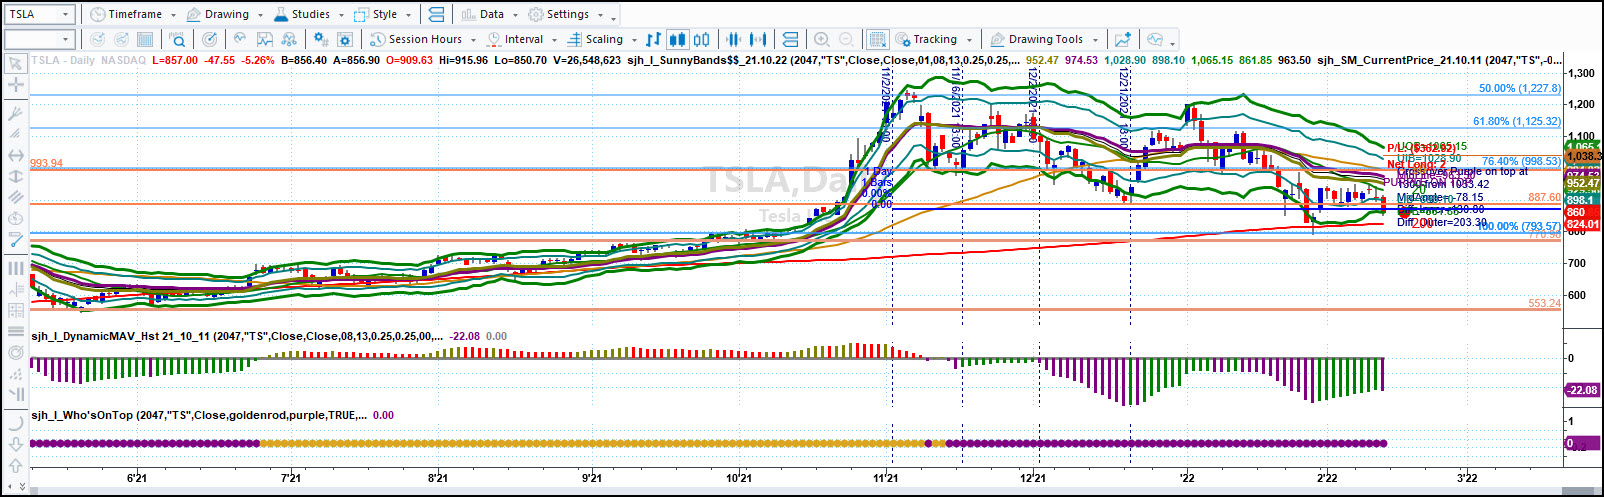Viewport: 1604px width, 497px height.
Task: Click the chart analysis image icon
Action: (x=265, y=39)
